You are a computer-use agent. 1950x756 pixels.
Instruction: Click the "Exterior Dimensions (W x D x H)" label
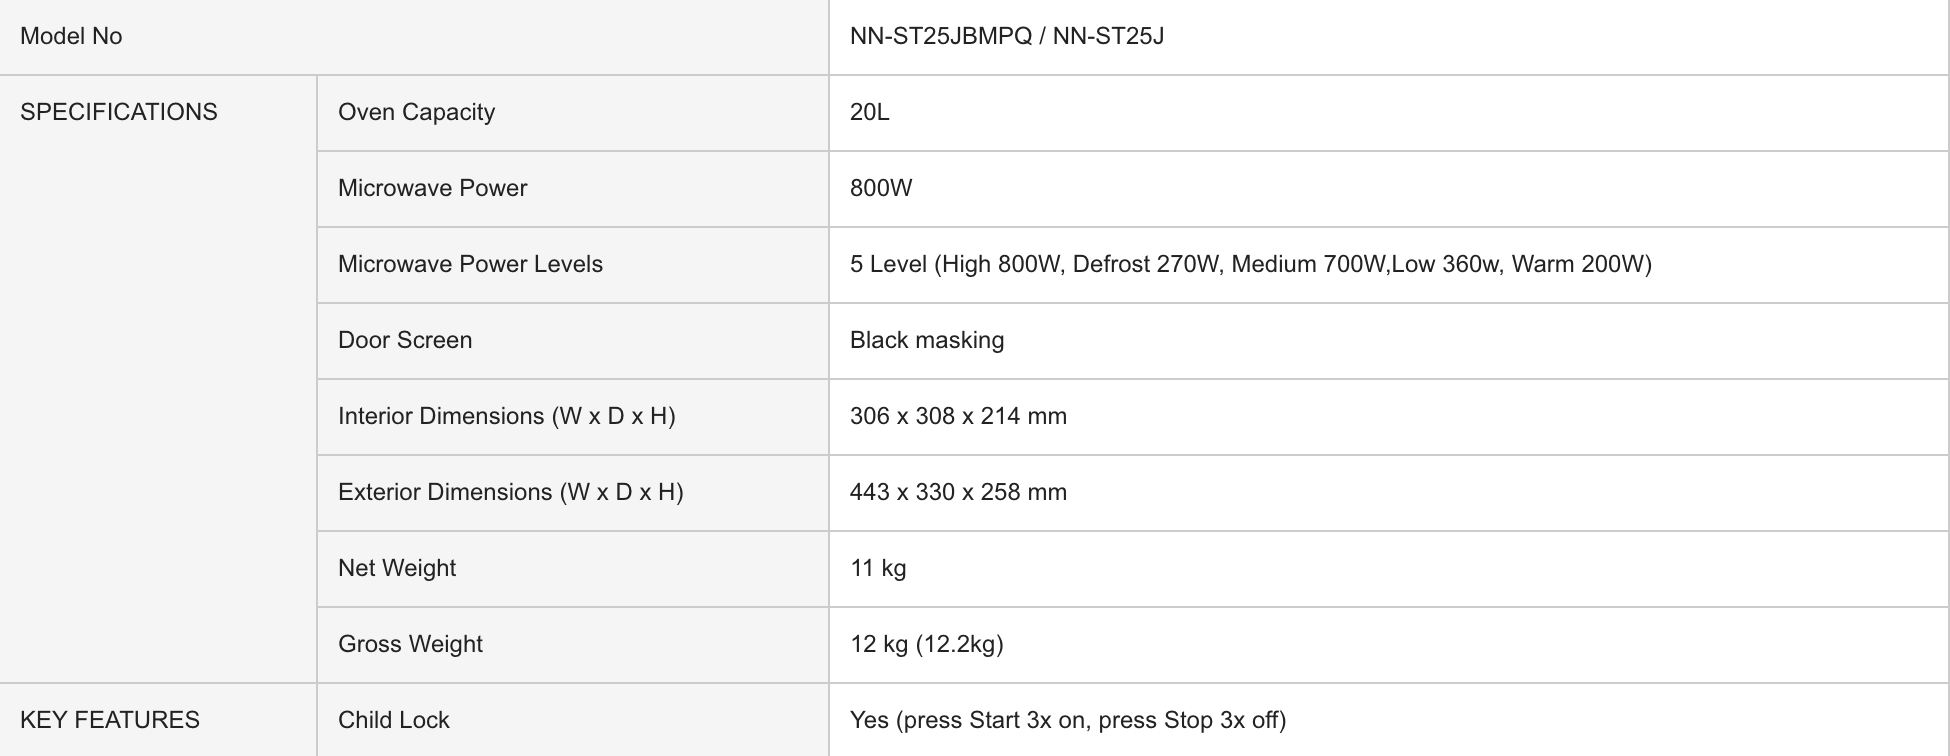click(510, 492)
